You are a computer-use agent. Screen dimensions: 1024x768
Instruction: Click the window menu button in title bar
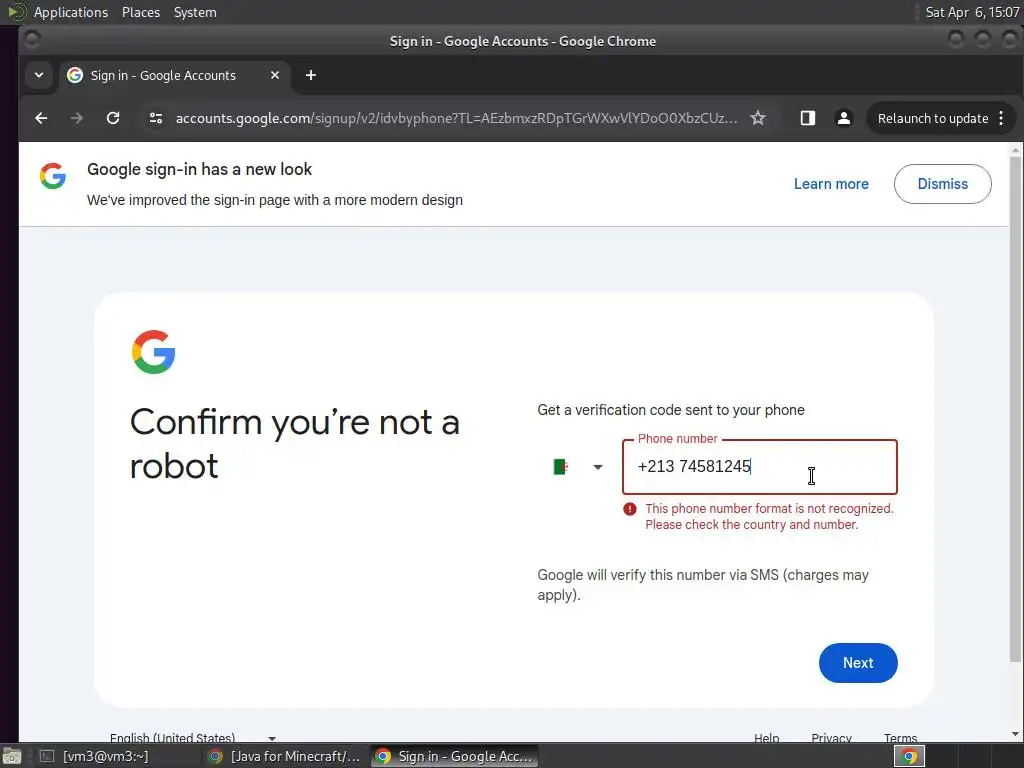click(31, 40)
